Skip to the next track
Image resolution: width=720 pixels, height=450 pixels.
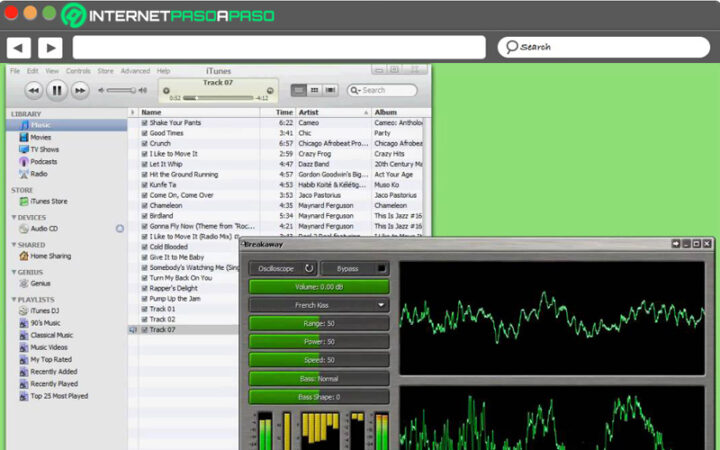coord(80,90)
